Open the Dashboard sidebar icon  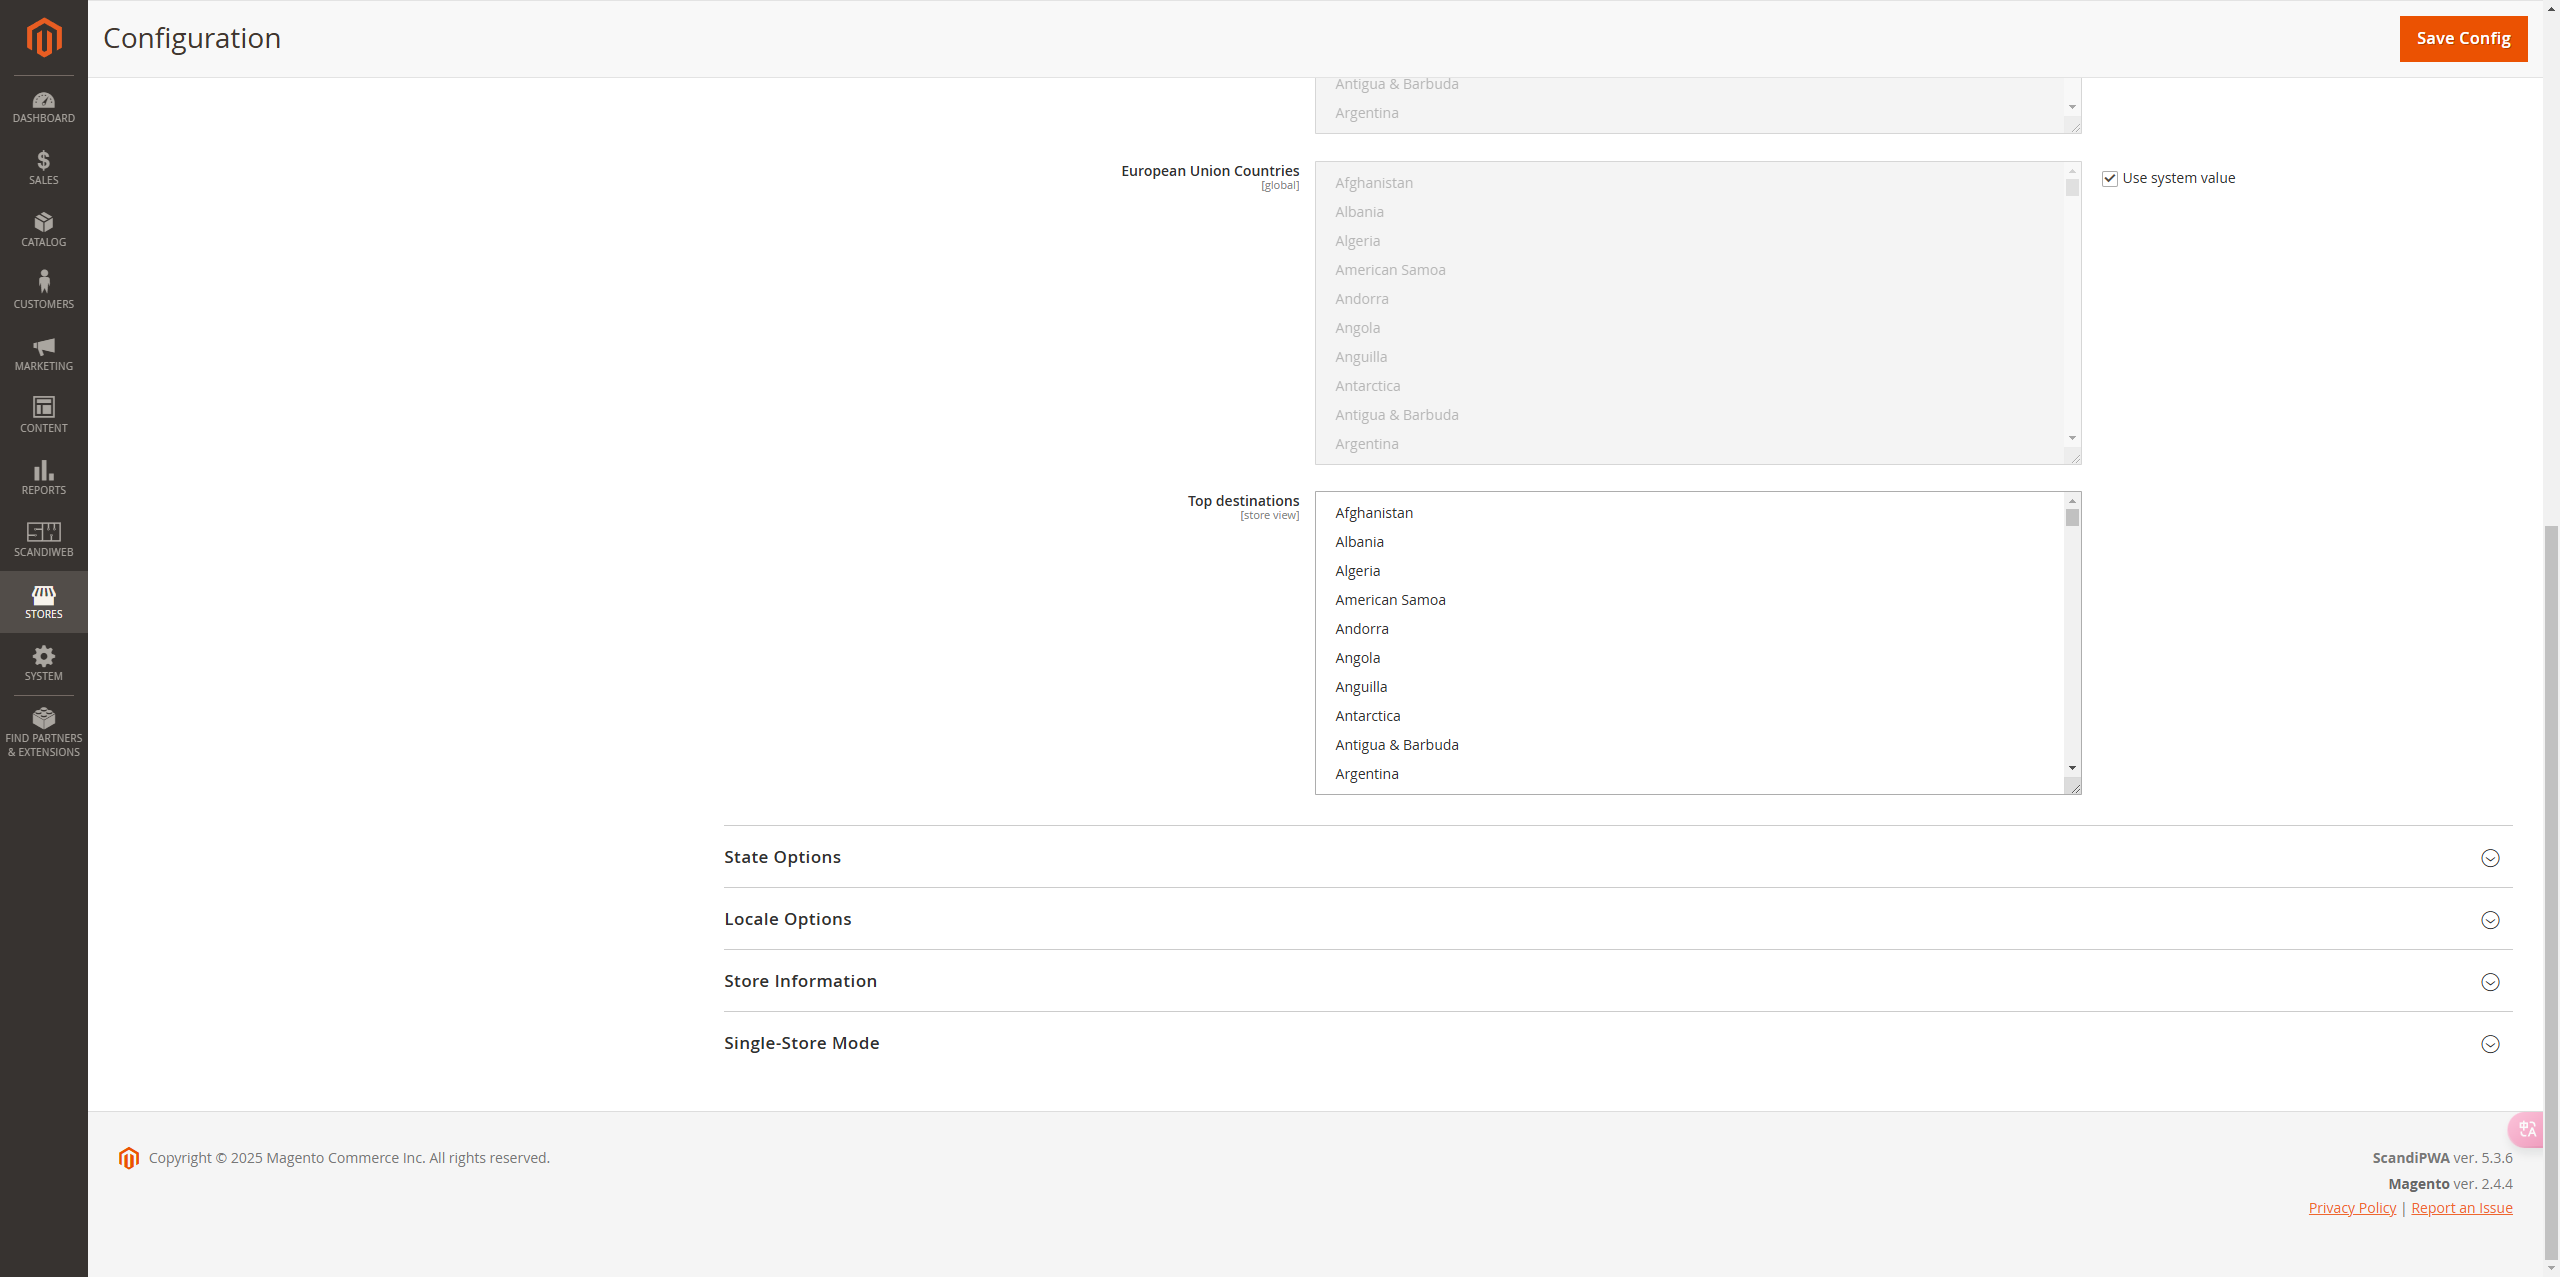(x=43, y=107)
